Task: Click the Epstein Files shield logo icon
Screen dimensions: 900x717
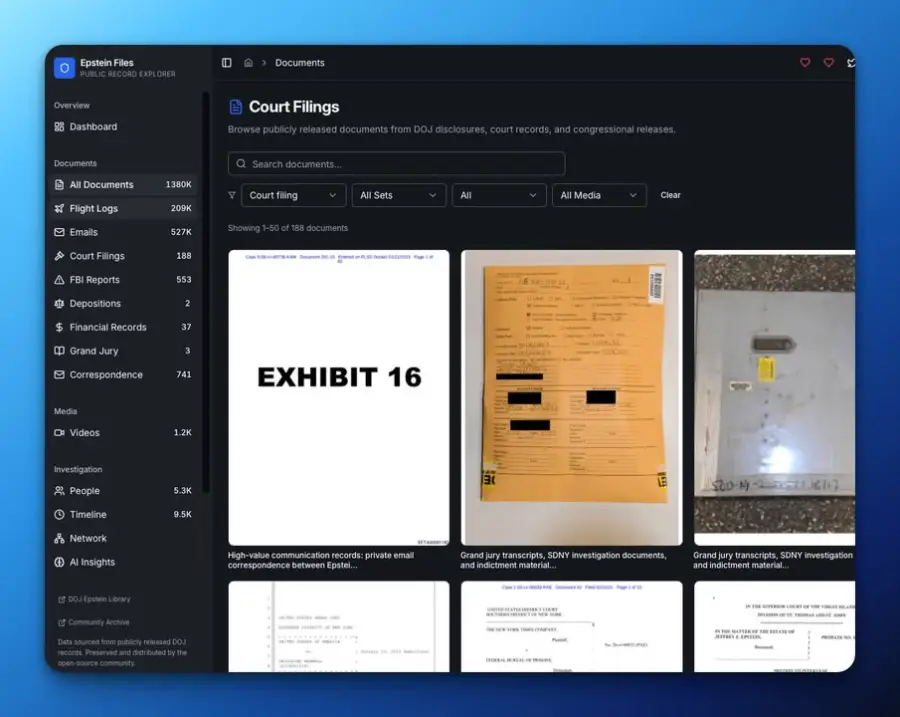Action: 64,68
